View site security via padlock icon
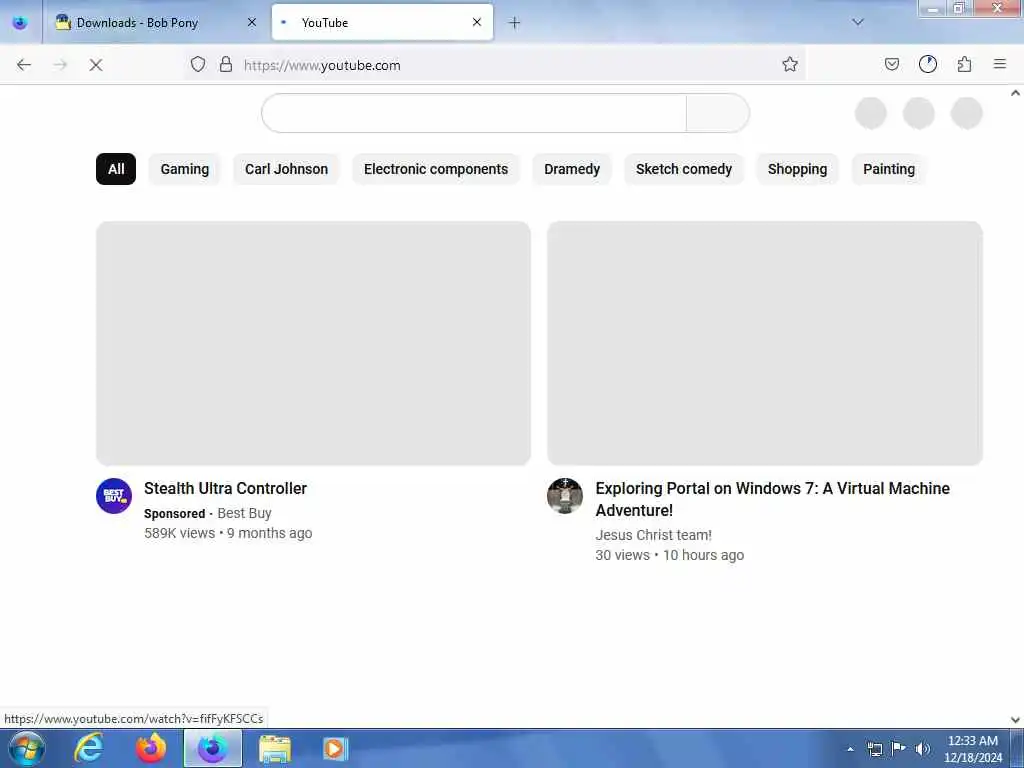The height and width of the screenshot is (768, 1024). 226,64
